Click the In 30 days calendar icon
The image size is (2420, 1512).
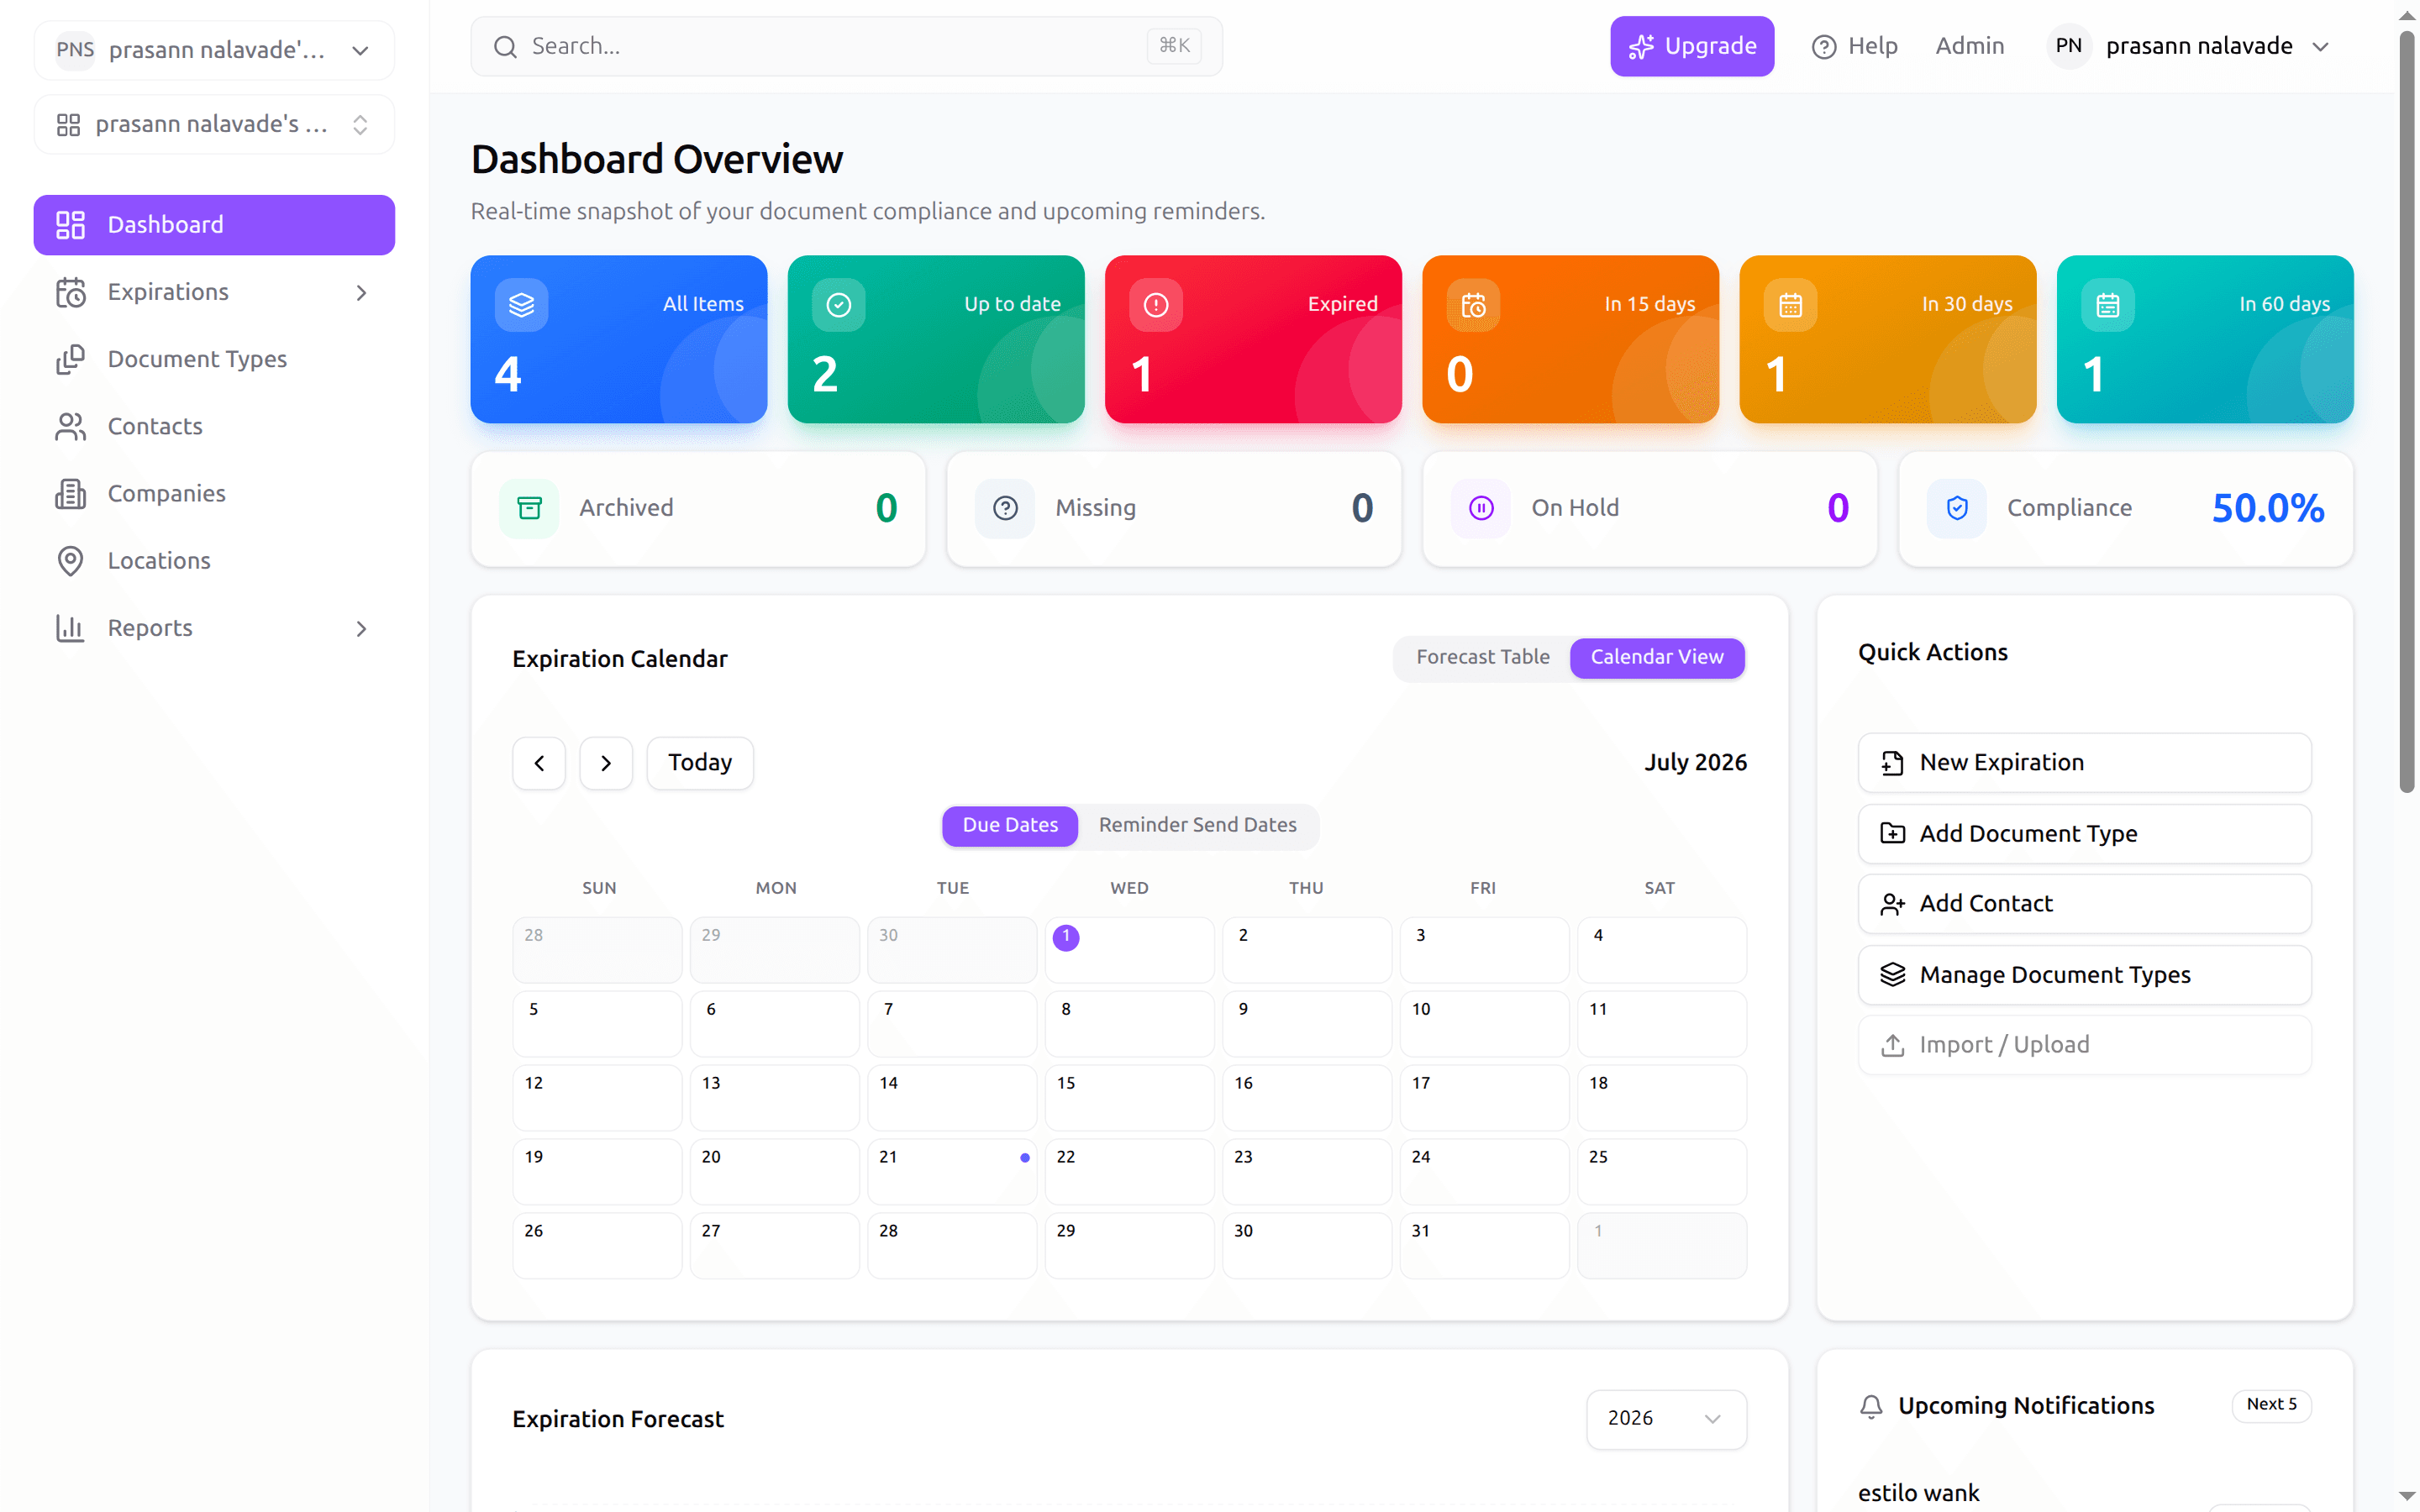click(x=1790, y=304)
